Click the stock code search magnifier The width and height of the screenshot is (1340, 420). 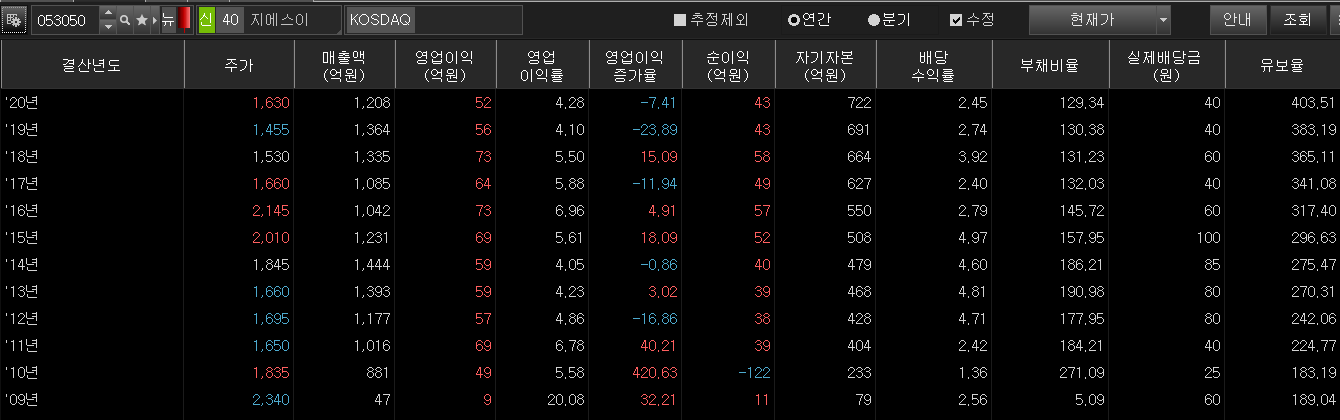tap(125, 20)
